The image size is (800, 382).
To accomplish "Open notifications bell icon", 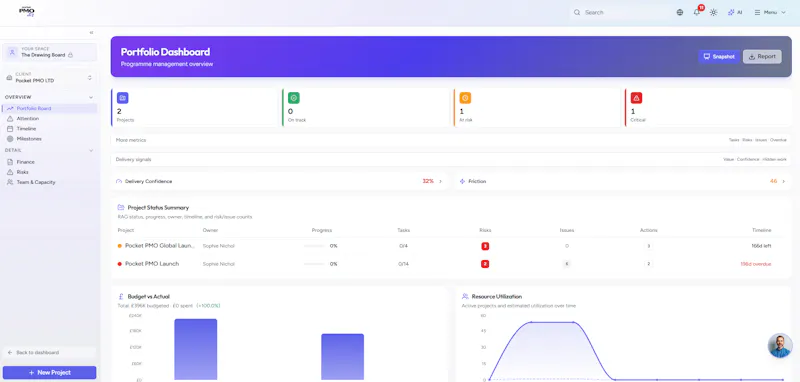I will point(697,12).
